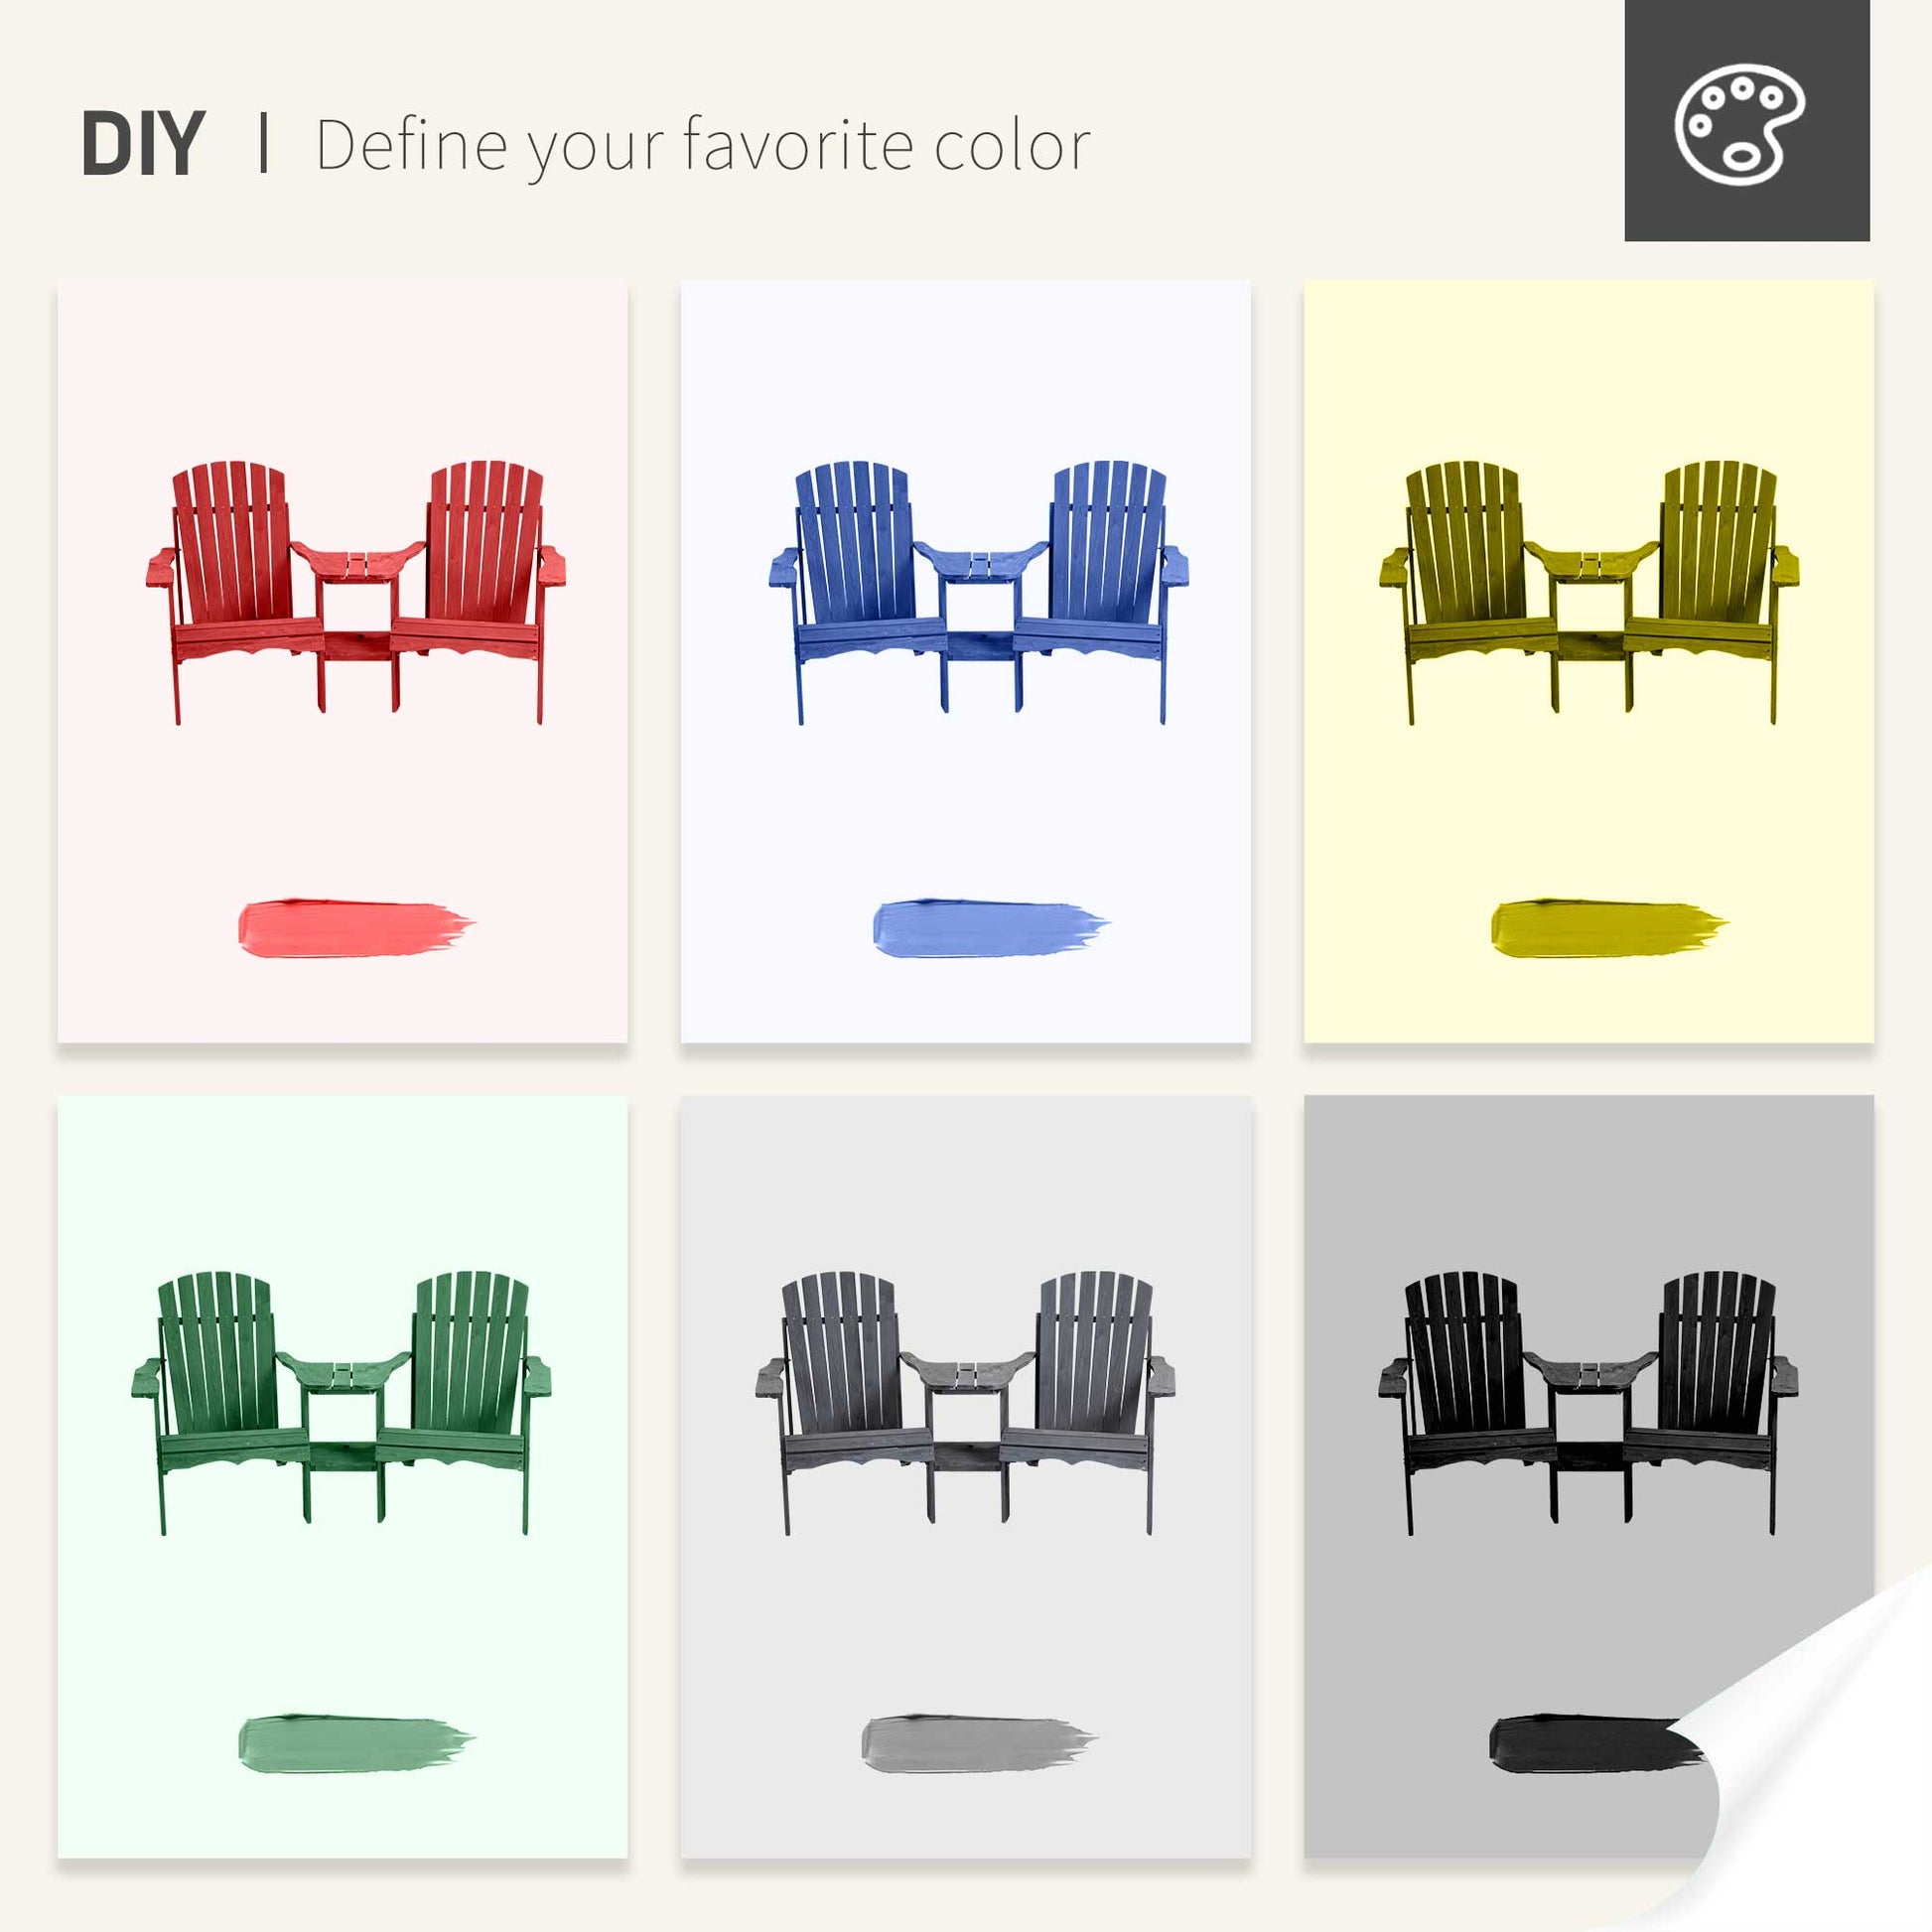Click the table between the black chairs
The height and width of the screenshot is (1932, 1932).
[x=1590, y=1375]
